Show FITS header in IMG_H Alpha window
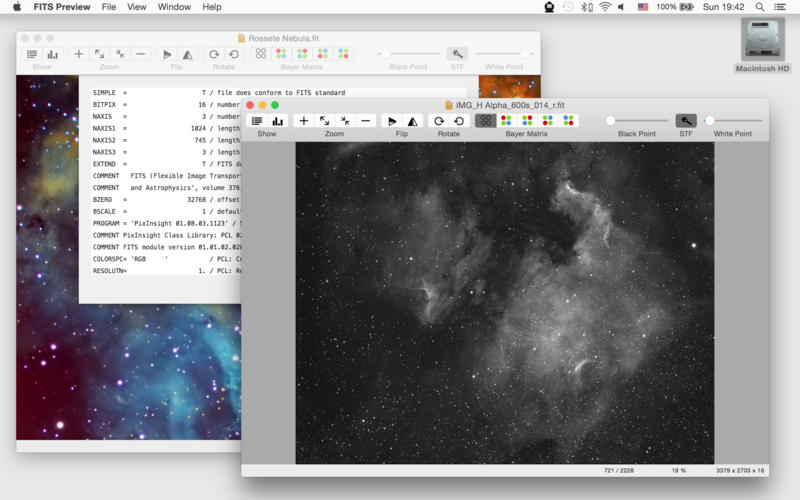The width and height of the screenshot is (800, 500). 257,121
